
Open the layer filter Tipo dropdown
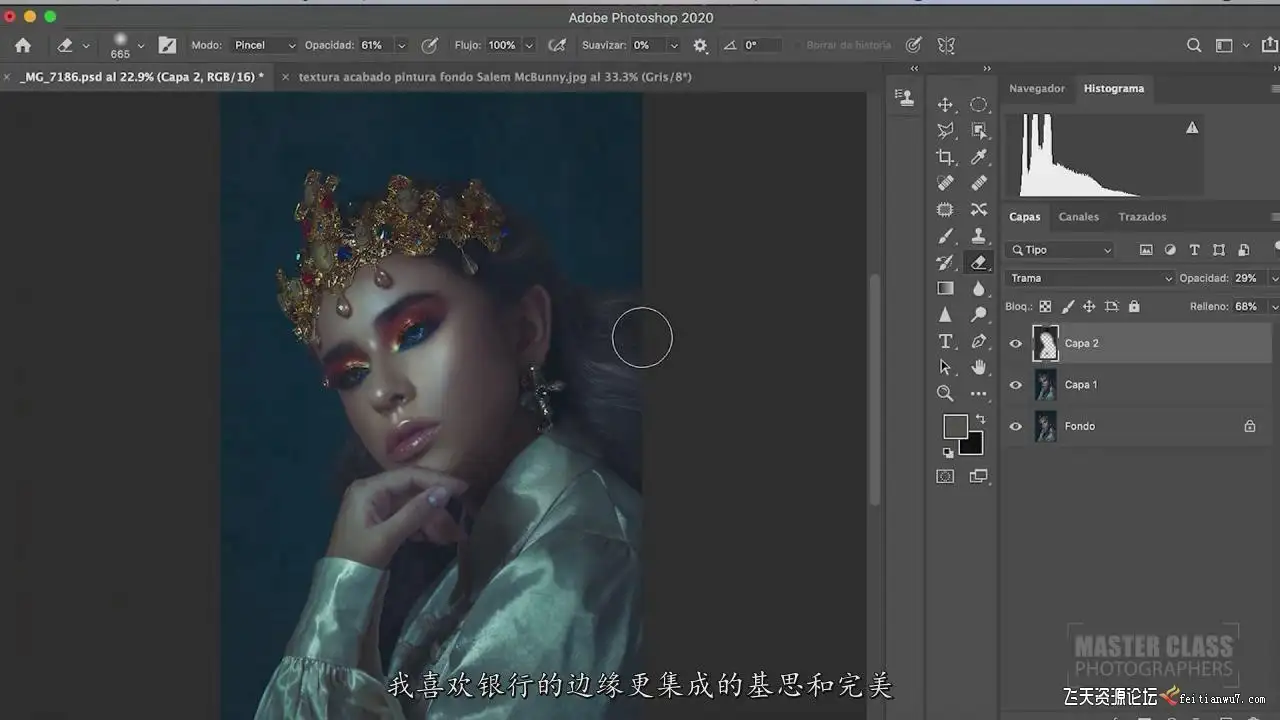click(x=1060, y=250)
